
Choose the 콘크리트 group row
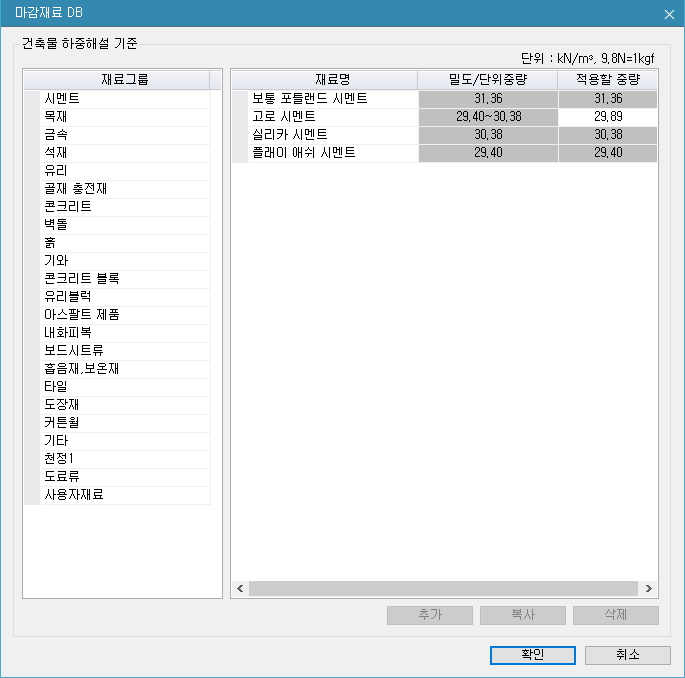[x=125, y=207]
